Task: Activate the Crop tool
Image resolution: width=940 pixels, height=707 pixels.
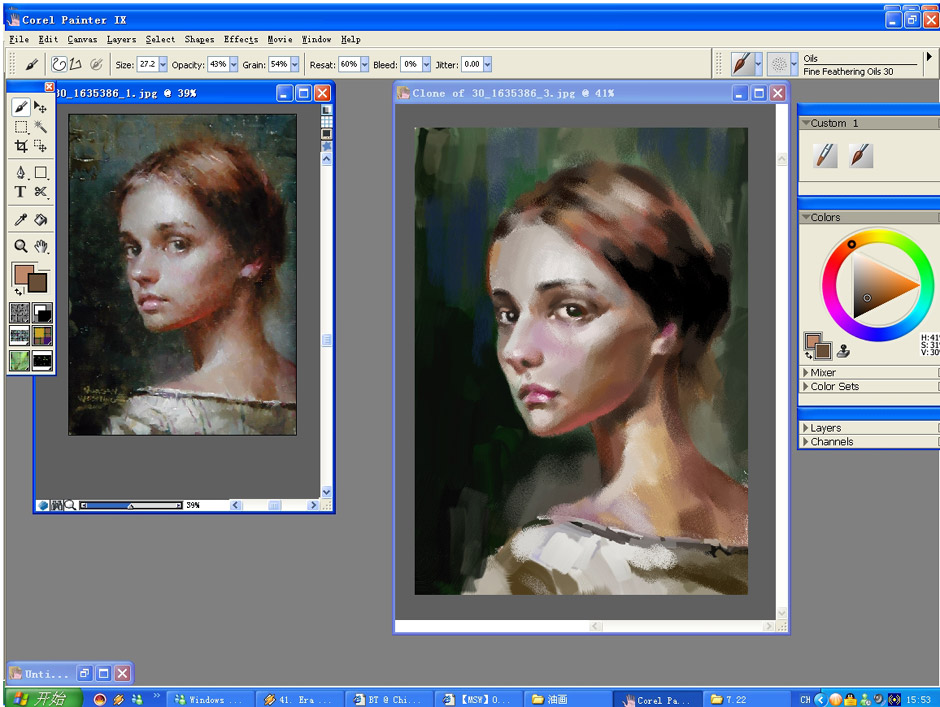Action: 20,146
